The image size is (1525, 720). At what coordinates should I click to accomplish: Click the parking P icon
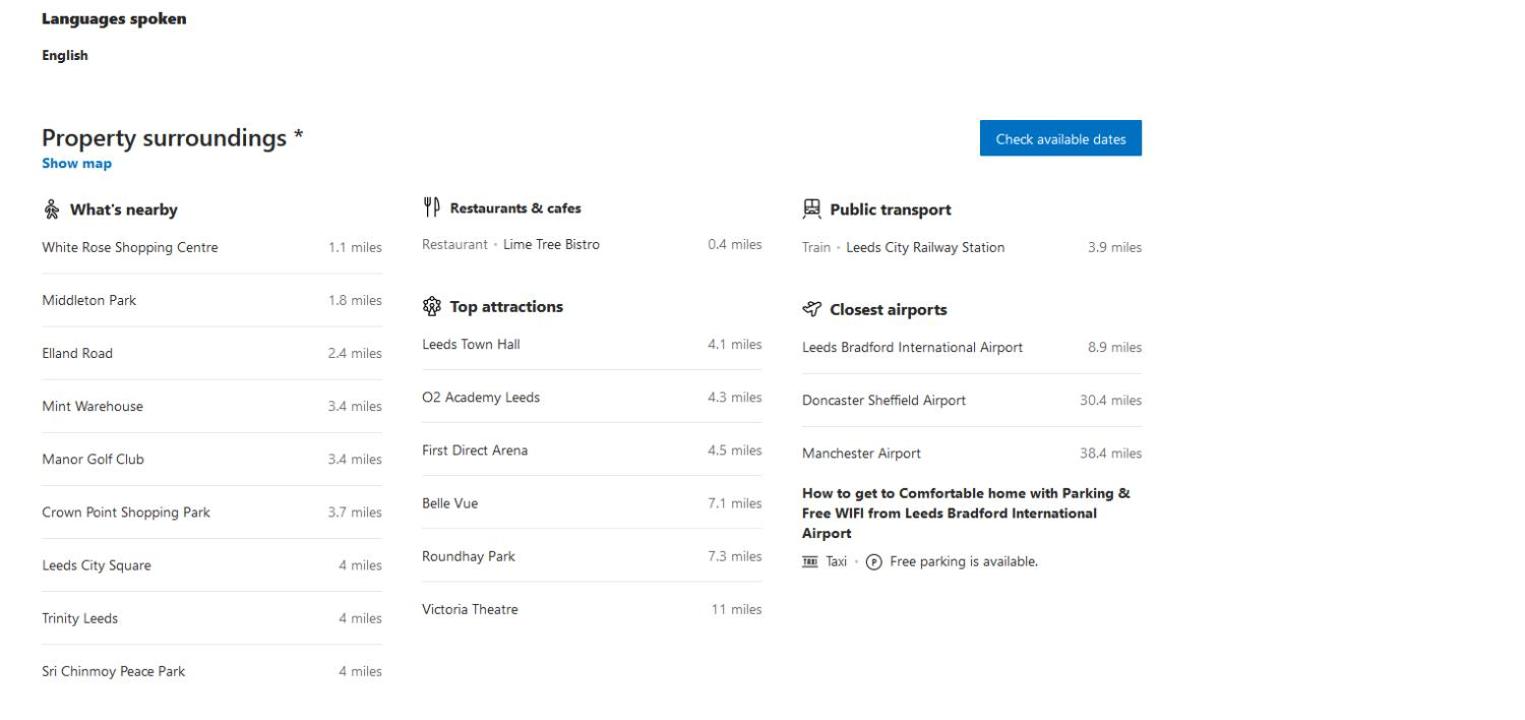873,562
